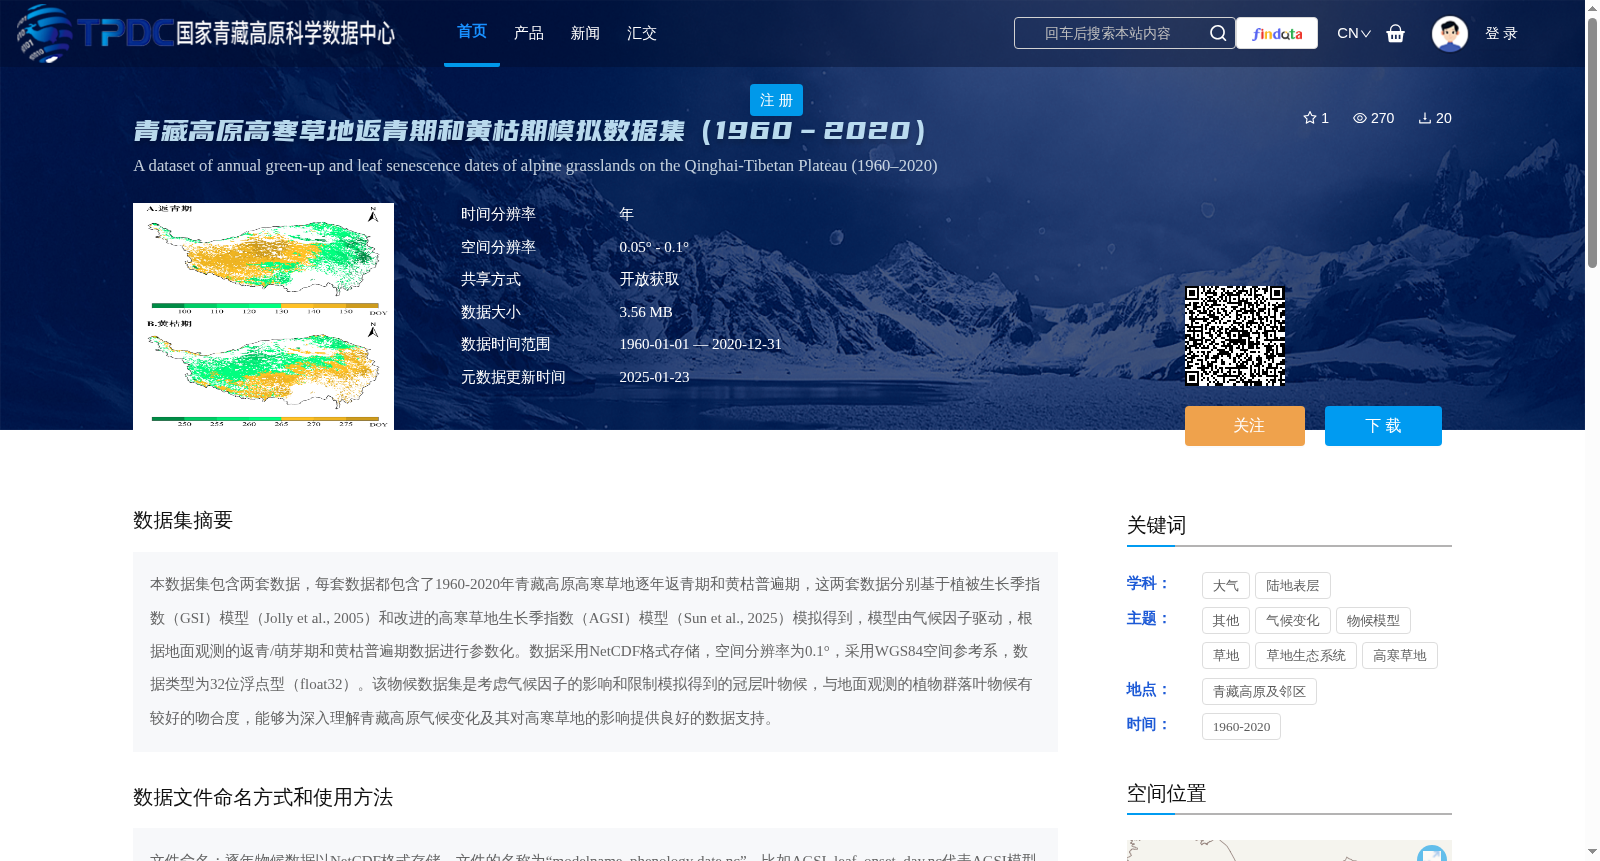Open the 产品 menu item

point(529,33)
